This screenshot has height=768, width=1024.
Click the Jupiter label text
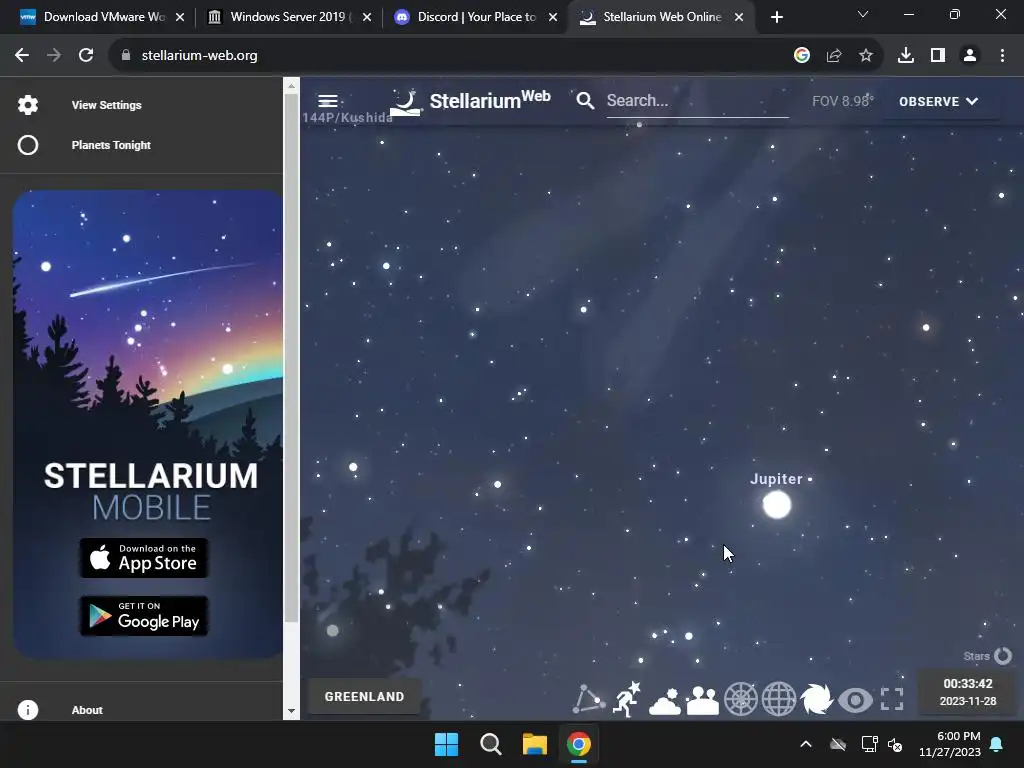tap(776, 479)
